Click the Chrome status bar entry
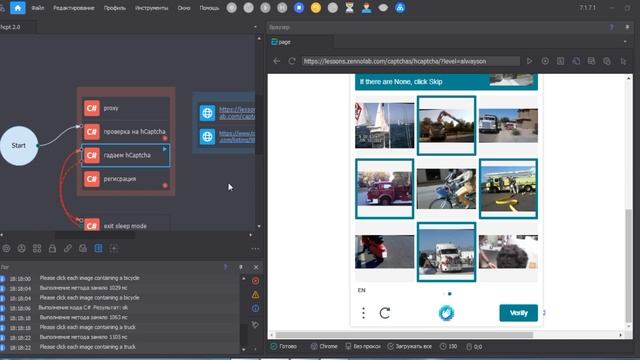The height and width of the screenshot is (360, 640). pyautogui.click(x=324, y=347)
